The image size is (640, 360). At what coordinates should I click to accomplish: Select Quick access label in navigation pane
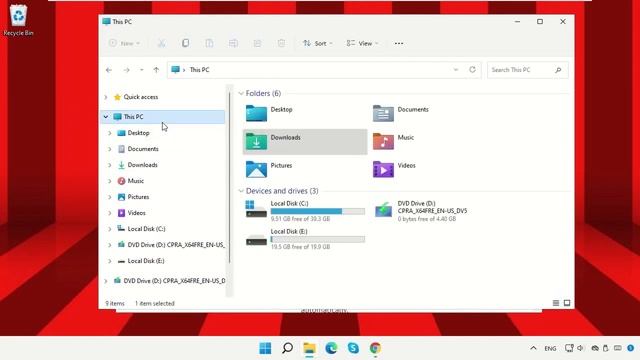(141, 97)
